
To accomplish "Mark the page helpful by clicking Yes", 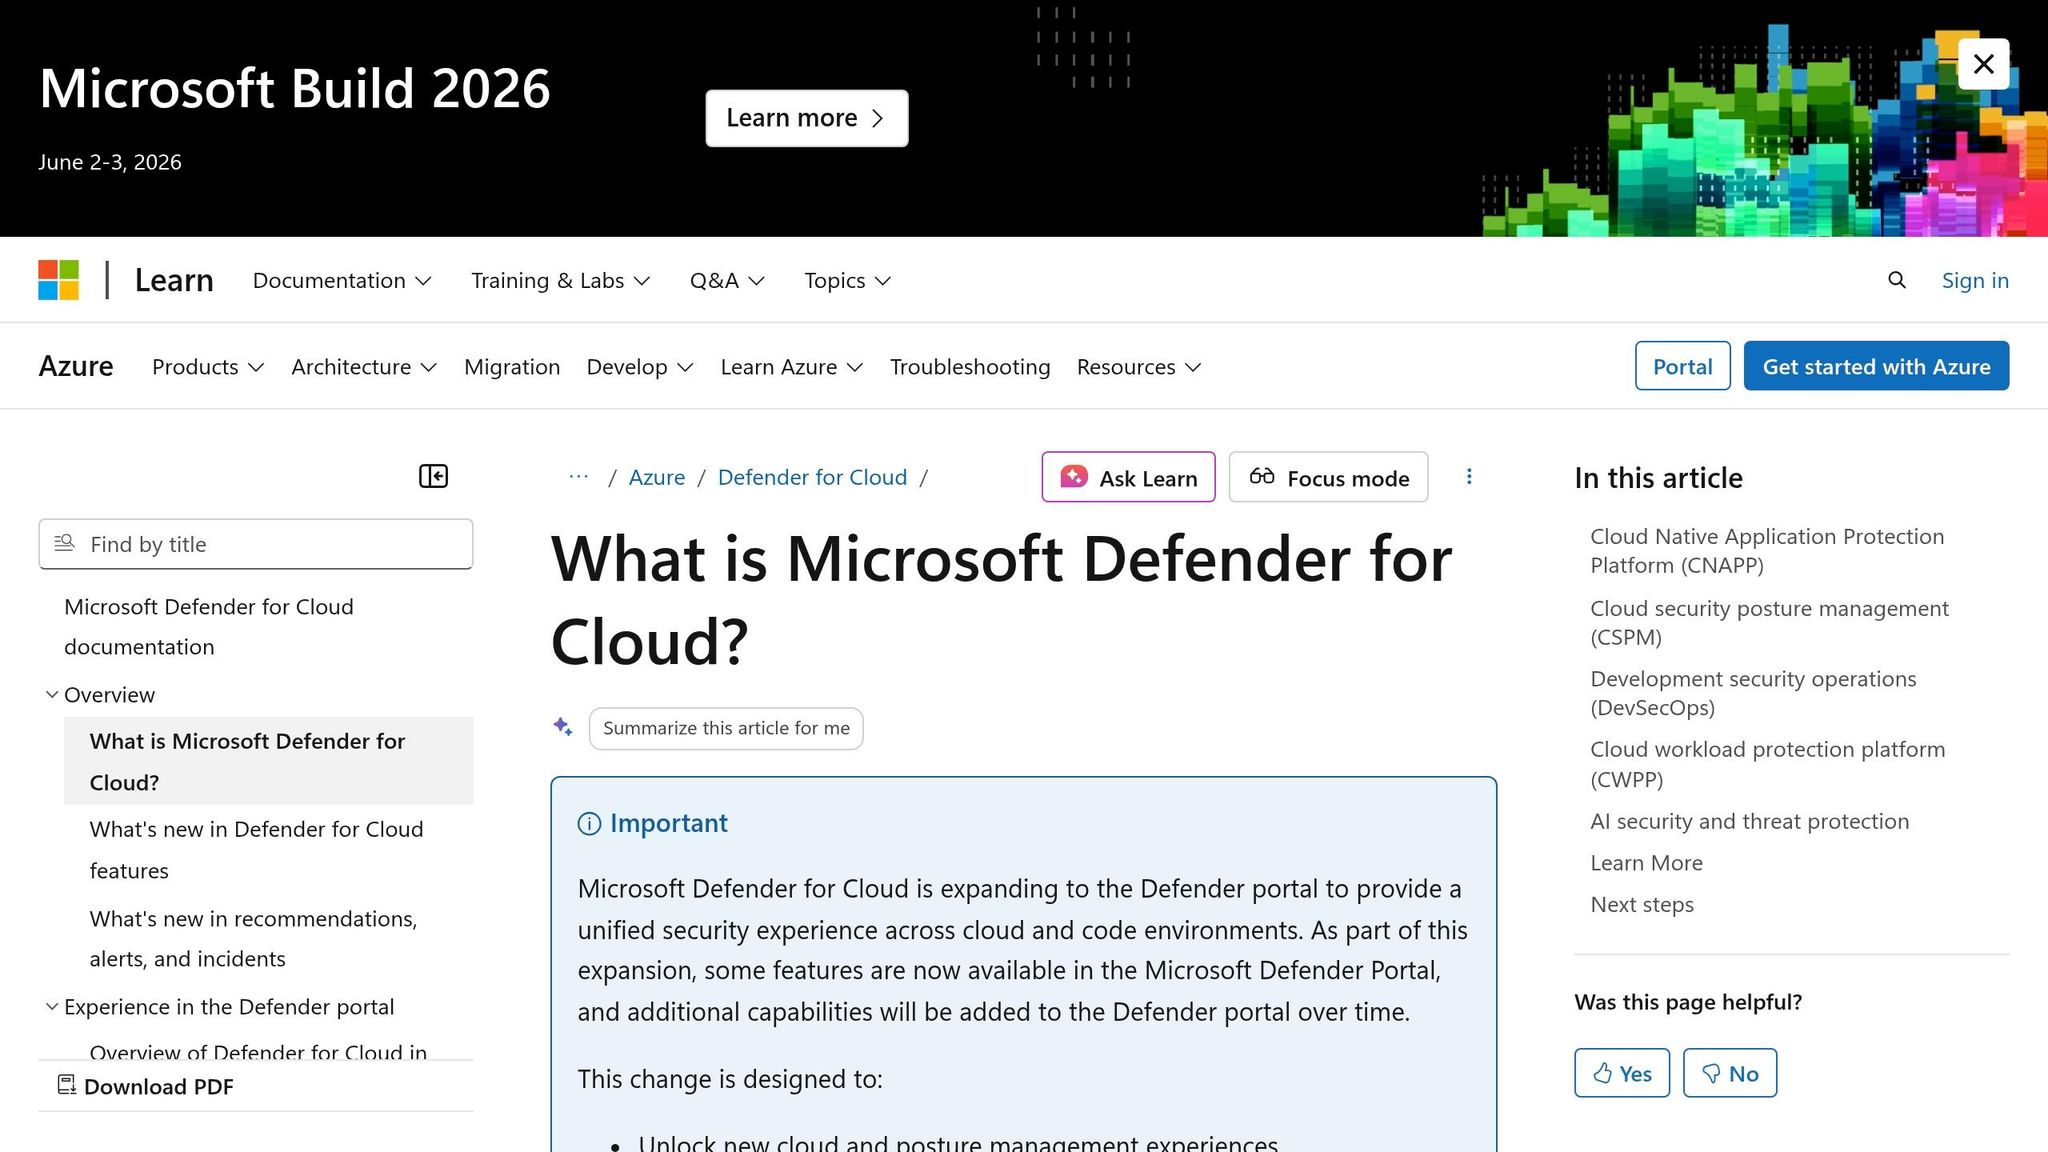I will 1621,1072.
